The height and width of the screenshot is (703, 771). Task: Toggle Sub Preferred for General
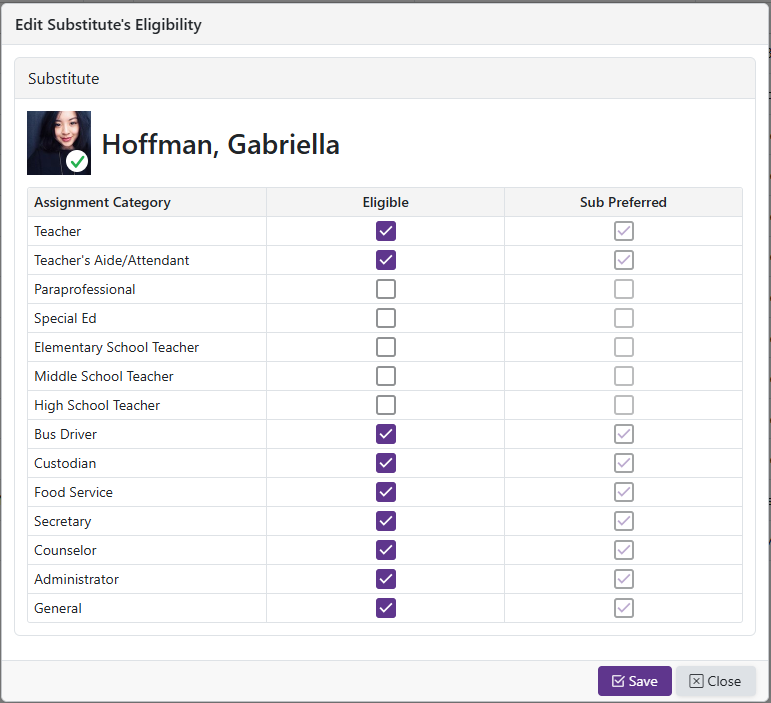pos(623,608)
